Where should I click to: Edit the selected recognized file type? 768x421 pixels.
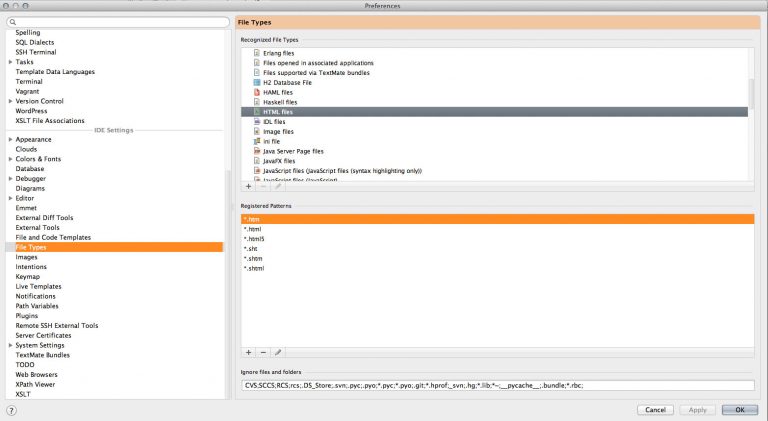[x=278, y=187]
